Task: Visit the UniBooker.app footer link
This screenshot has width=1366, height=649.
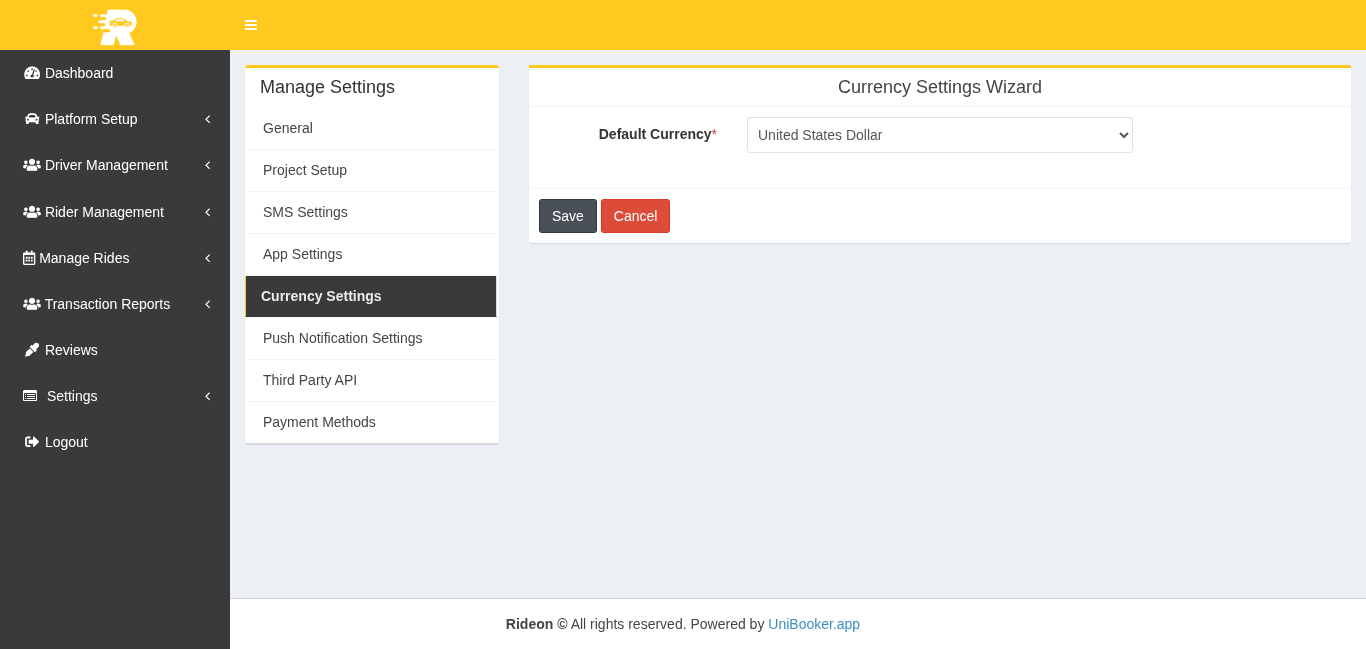Action: pyautogui.click(x=813, y=624)
